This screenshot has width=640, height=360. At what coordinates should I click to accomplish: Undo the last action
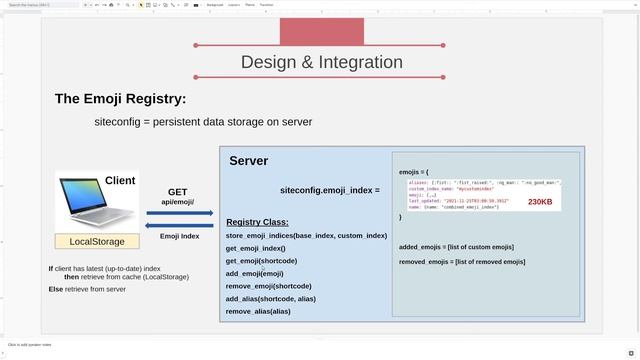point(97,5)
